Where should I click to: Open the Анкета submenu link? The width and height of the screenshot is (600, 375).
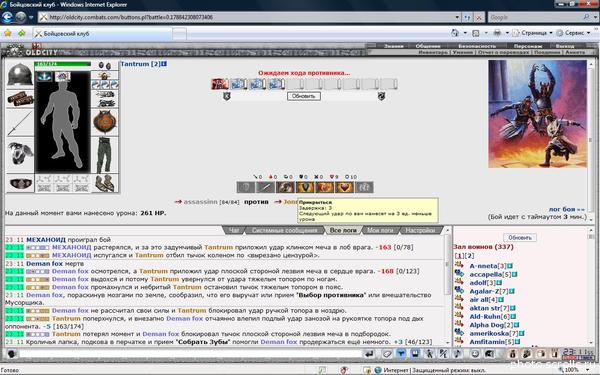click(575, 52)
